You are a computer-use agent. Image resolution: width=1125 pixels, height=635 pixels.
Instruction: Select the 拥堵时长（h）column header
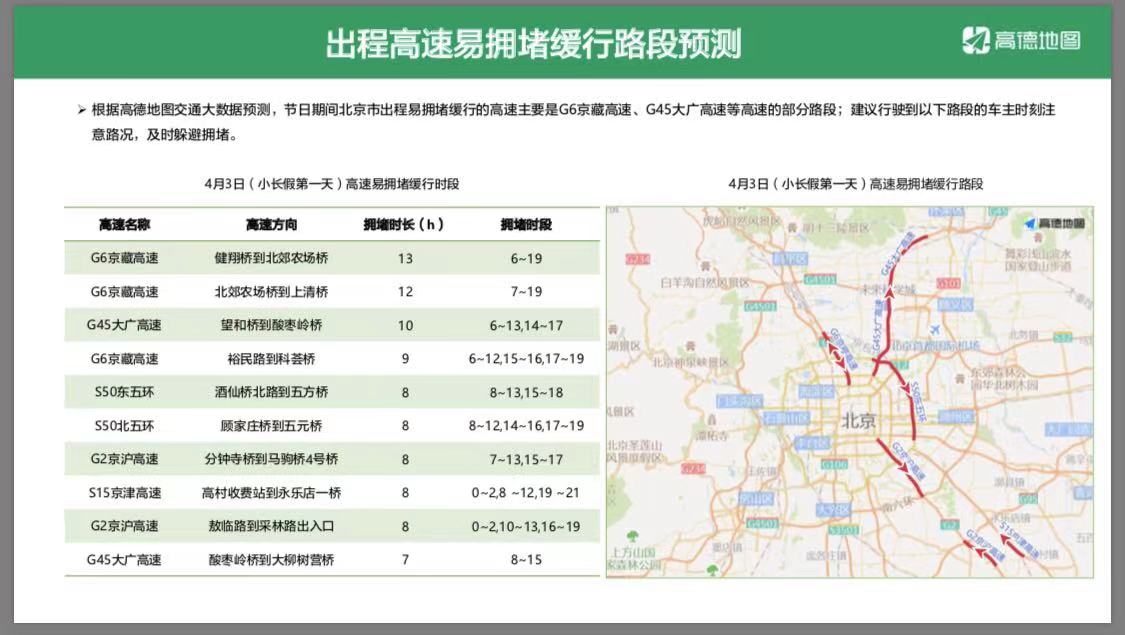click(404, 224)
